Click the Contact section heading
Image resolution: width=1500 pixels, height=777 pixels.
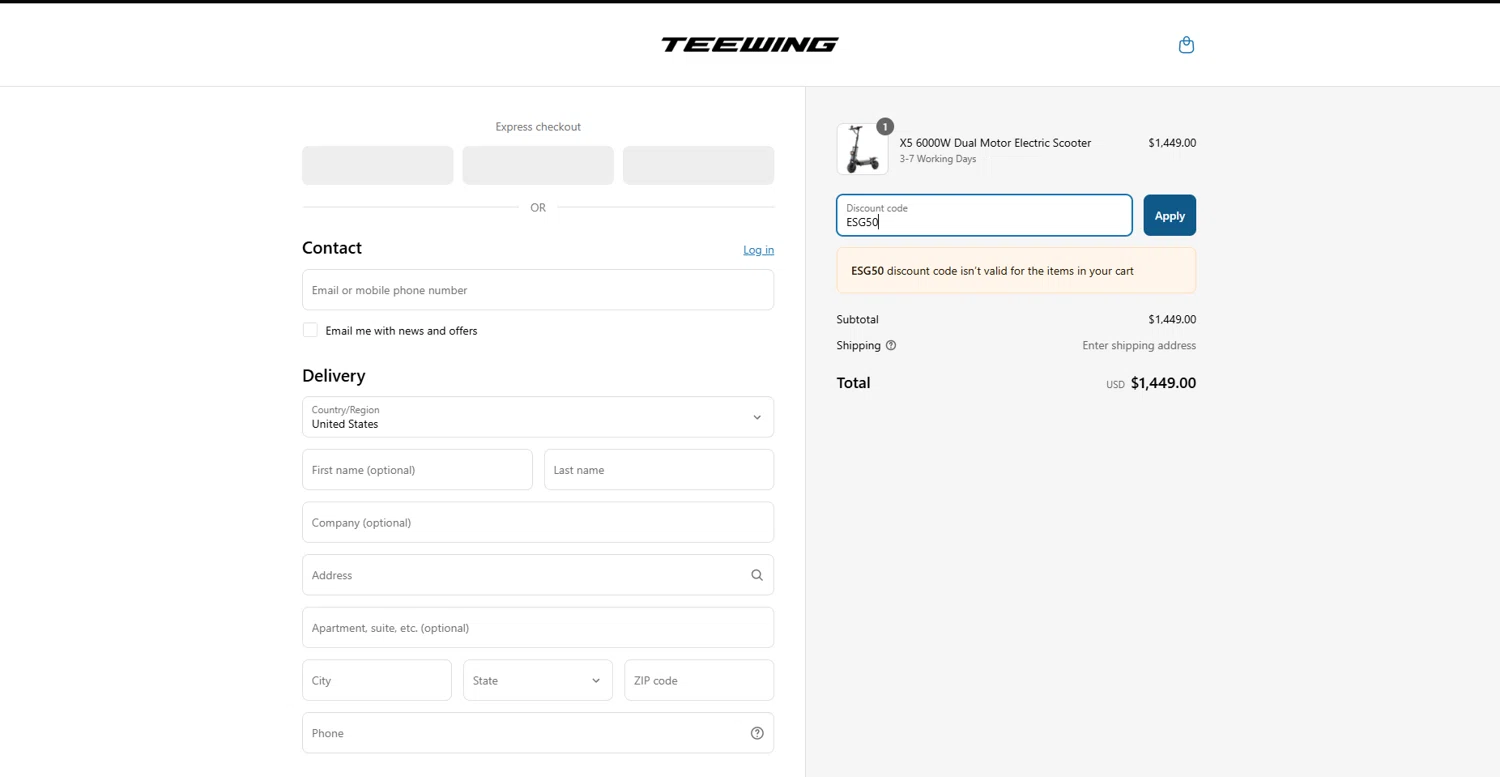(x=332, y=248)
